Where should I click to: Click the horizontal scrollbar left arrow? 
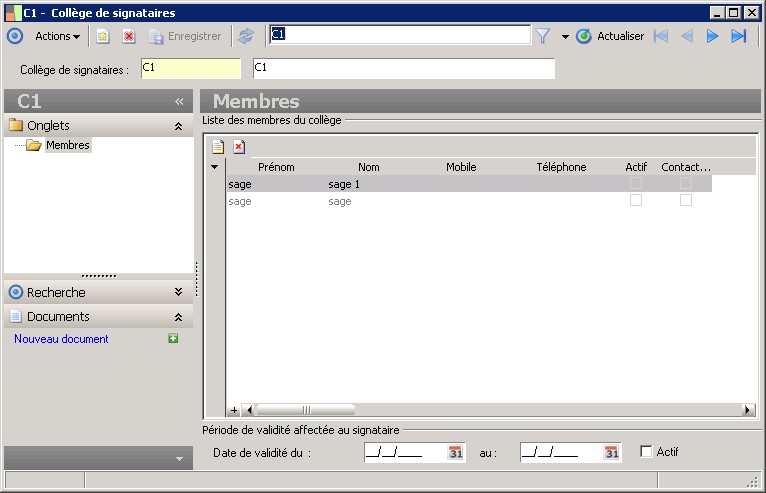click(x=249, y=410)
